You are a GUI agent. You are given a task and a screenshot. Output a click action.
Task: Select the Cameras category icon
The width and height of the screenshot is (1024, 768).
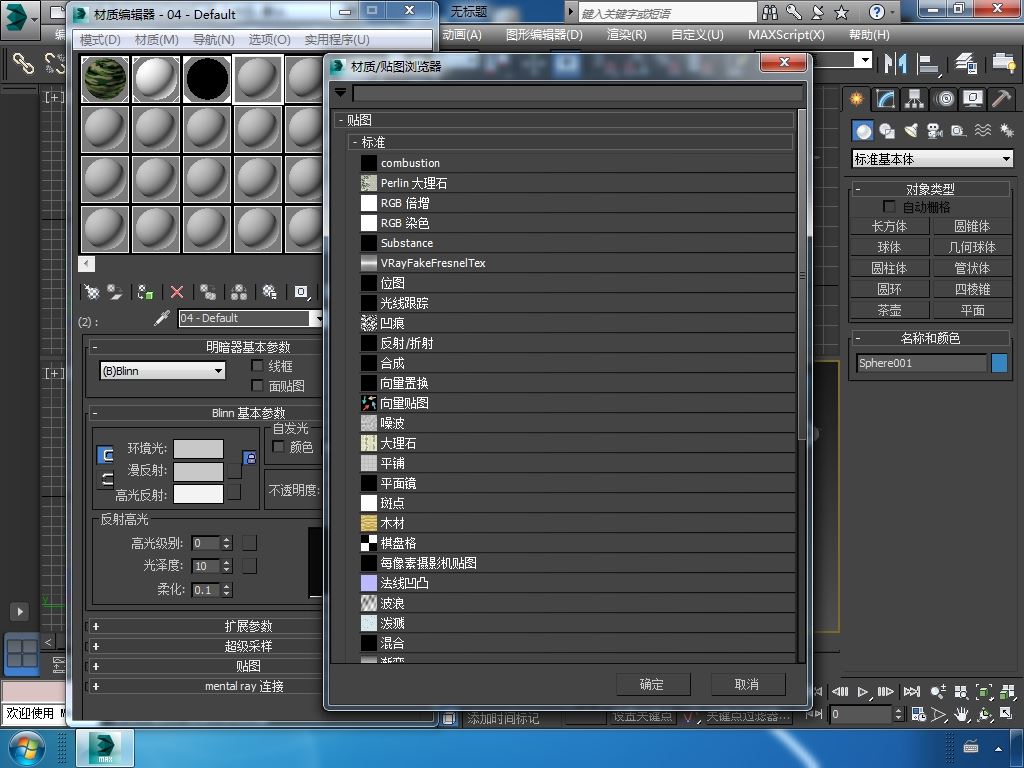pyautogui.click(x=935, y=131)
